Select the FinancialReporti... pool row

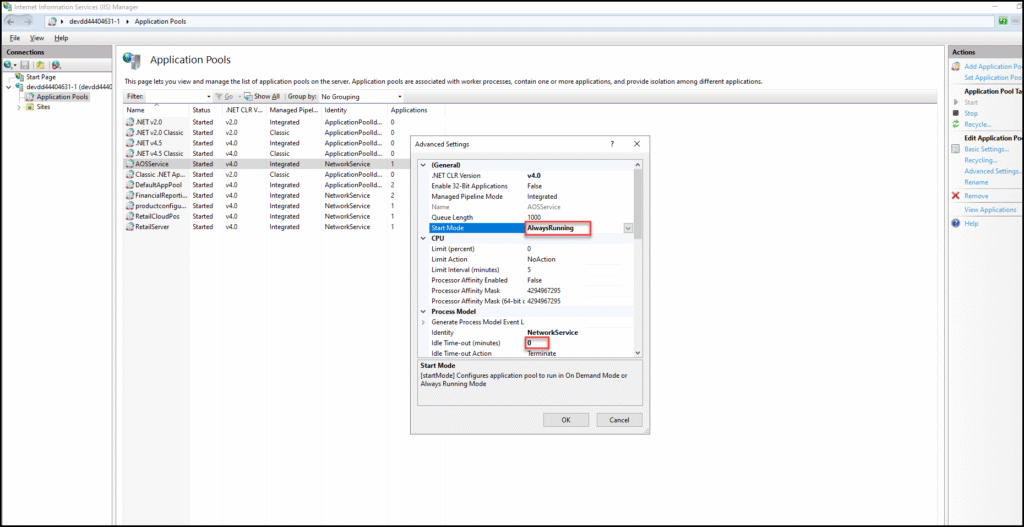(285, 195)
